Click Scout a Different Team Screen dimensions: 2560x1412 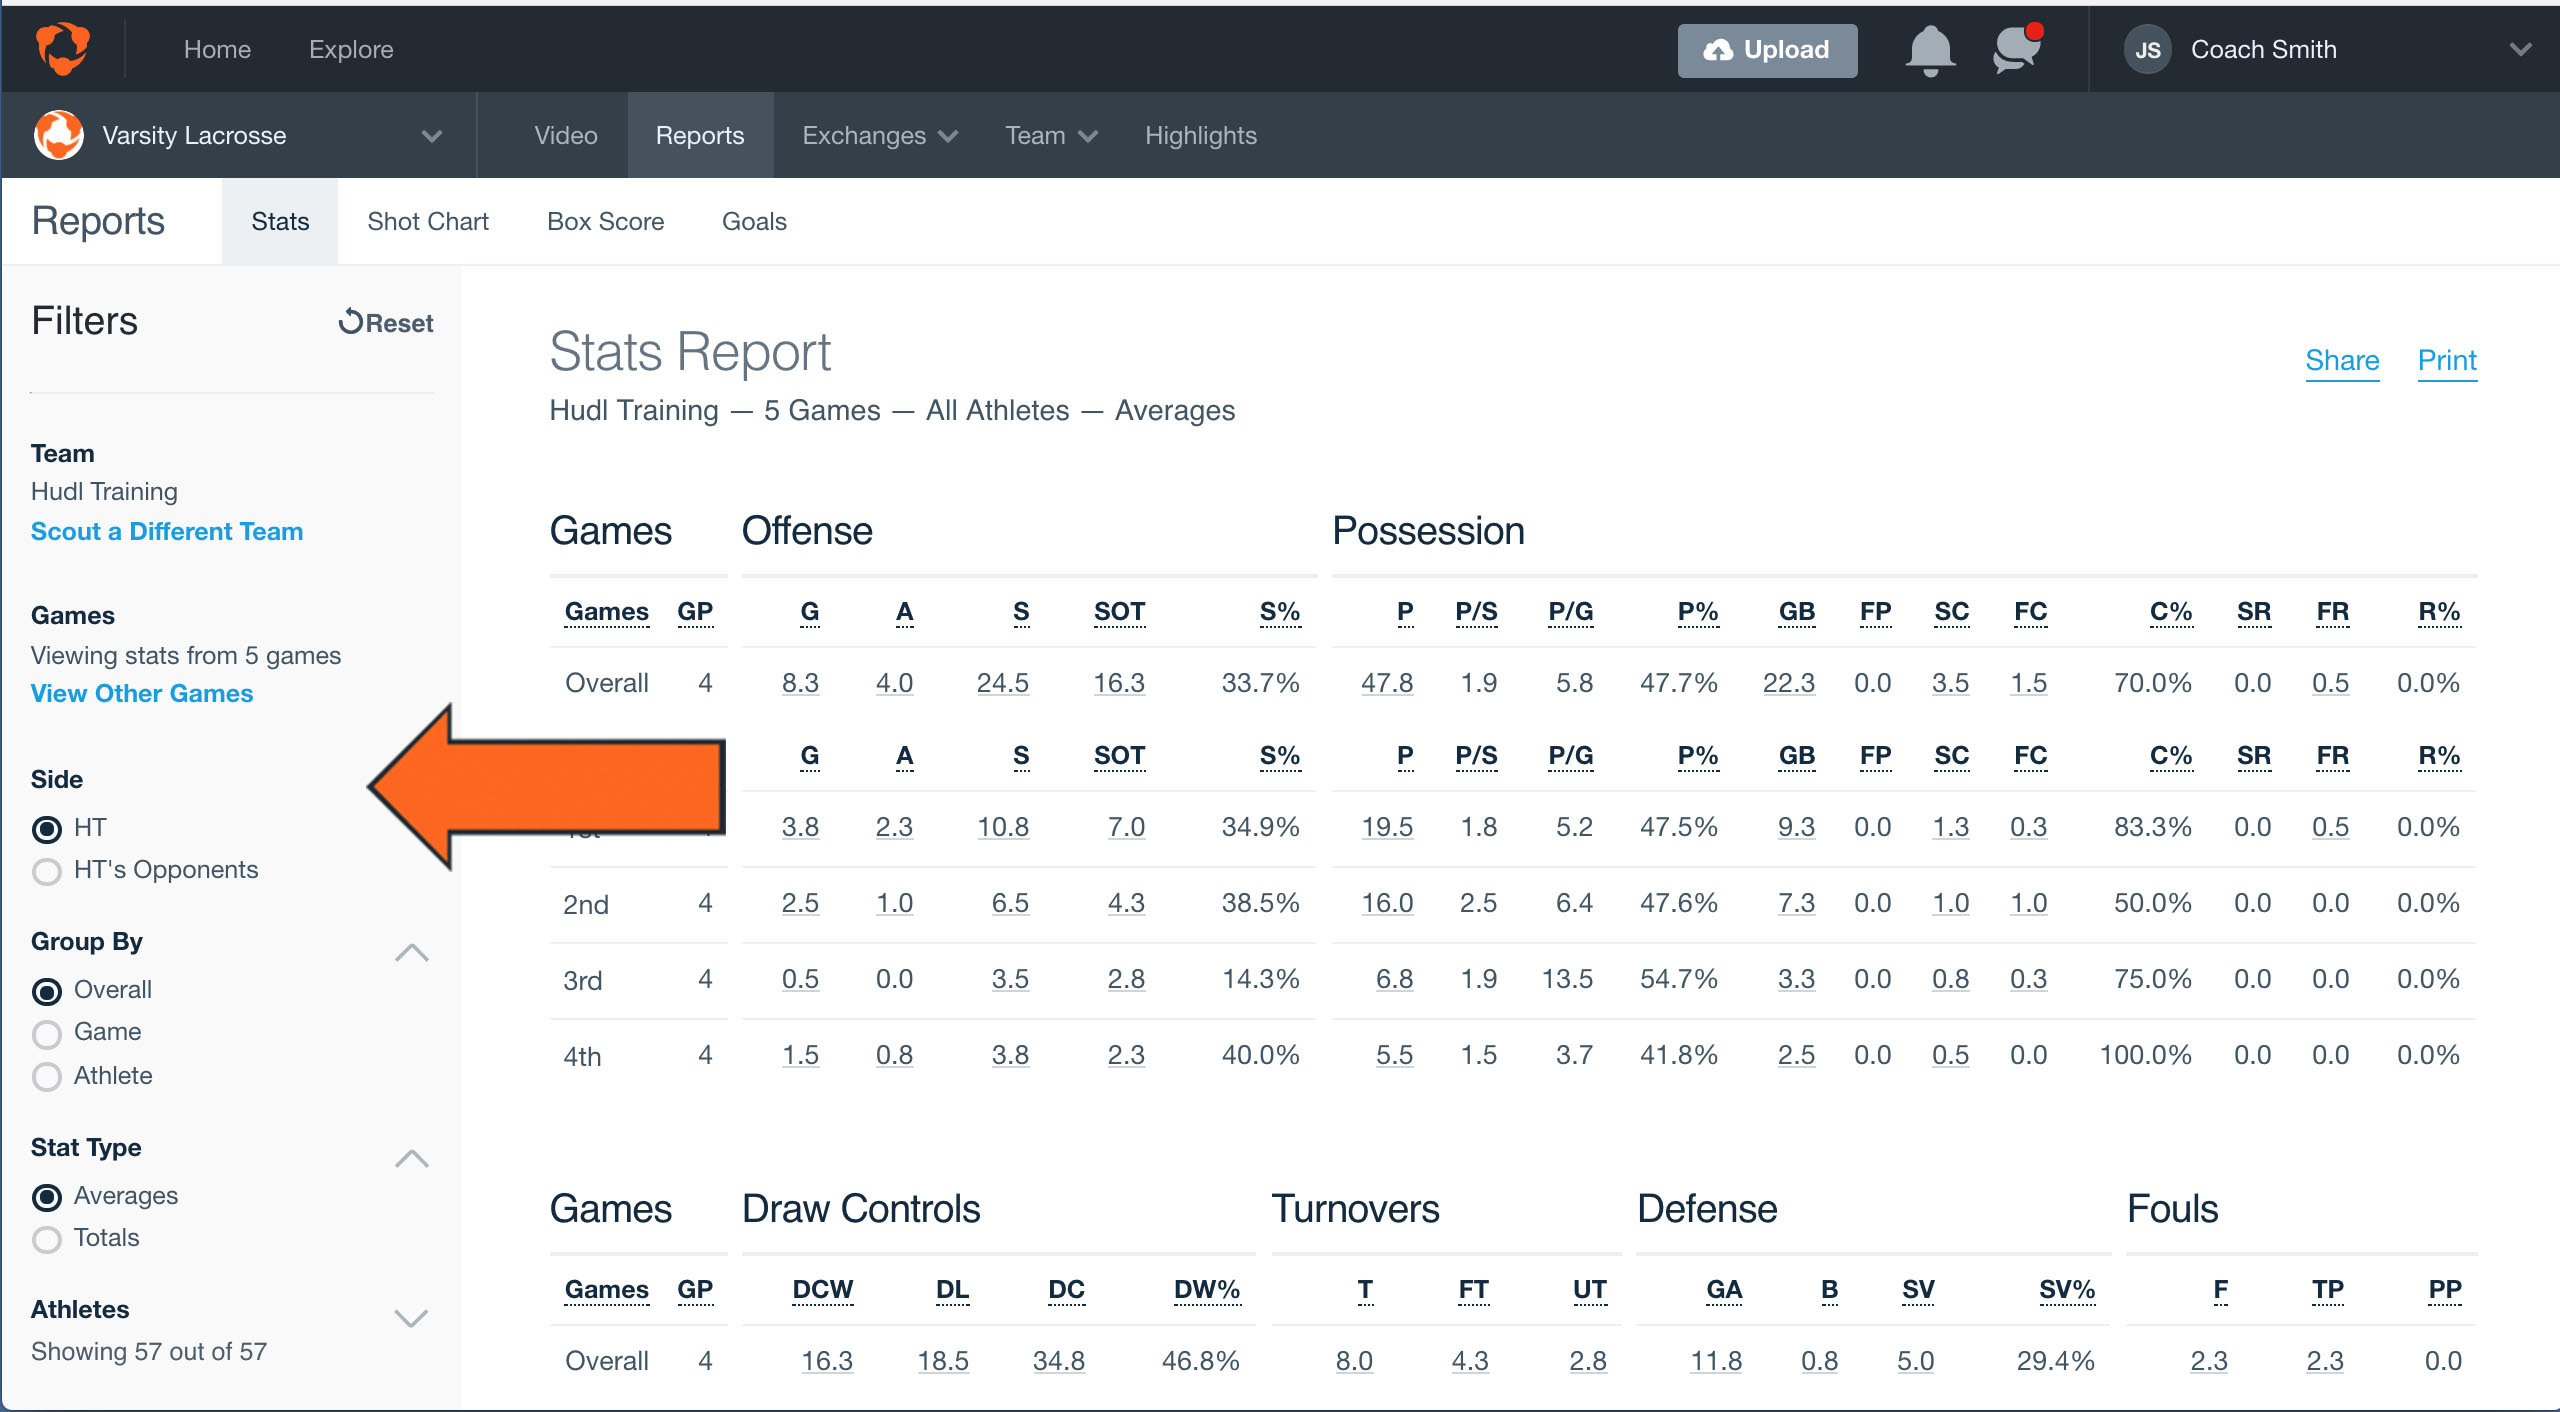pyautogui.click(x=166, y=531)
